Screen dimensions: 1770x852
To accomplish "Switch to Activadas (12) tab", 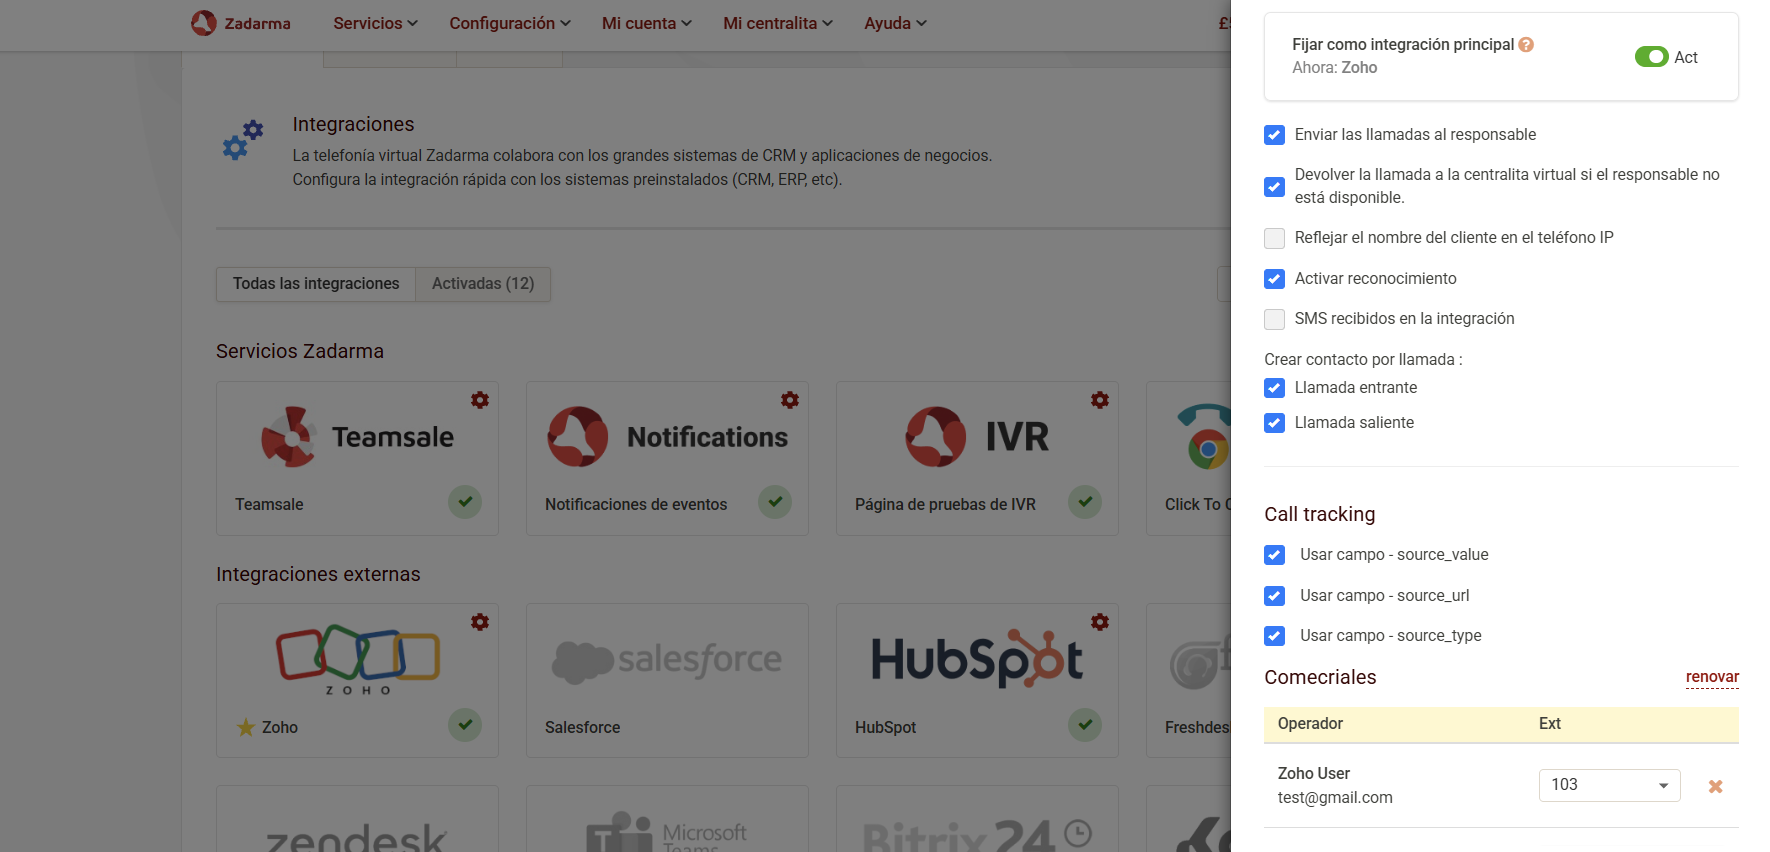I will point(483,284).
